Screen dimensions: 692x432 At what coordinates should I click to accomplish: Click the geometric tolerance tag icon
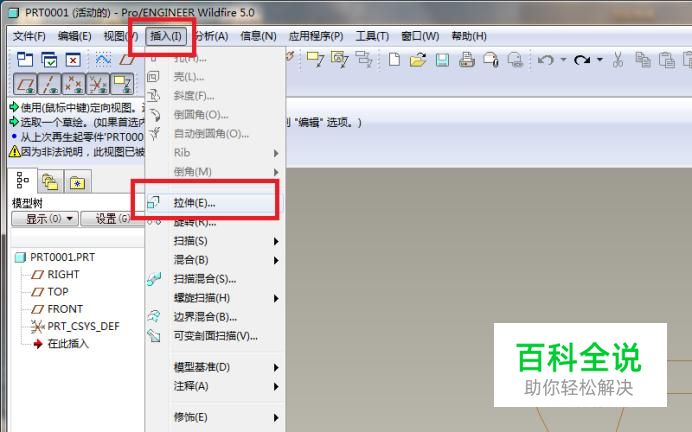[x=340, y=59]
